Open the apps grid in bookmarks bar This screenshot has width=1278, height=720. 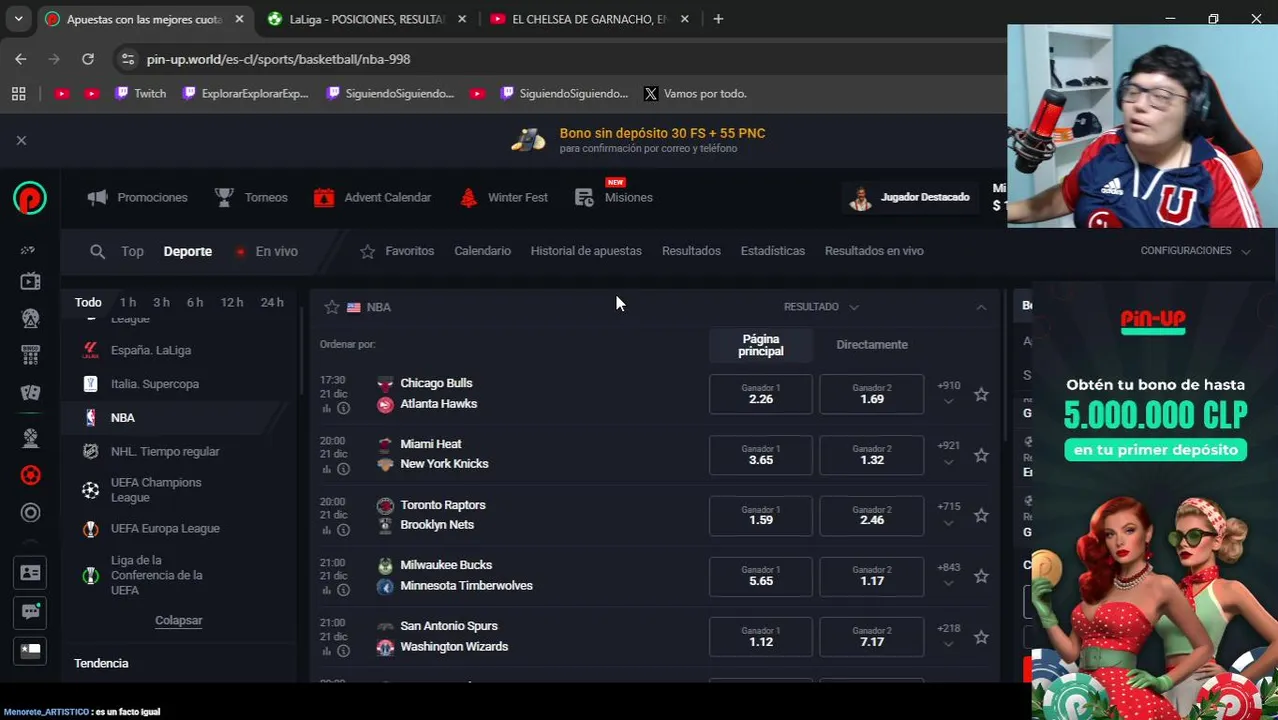coord(18,93)
